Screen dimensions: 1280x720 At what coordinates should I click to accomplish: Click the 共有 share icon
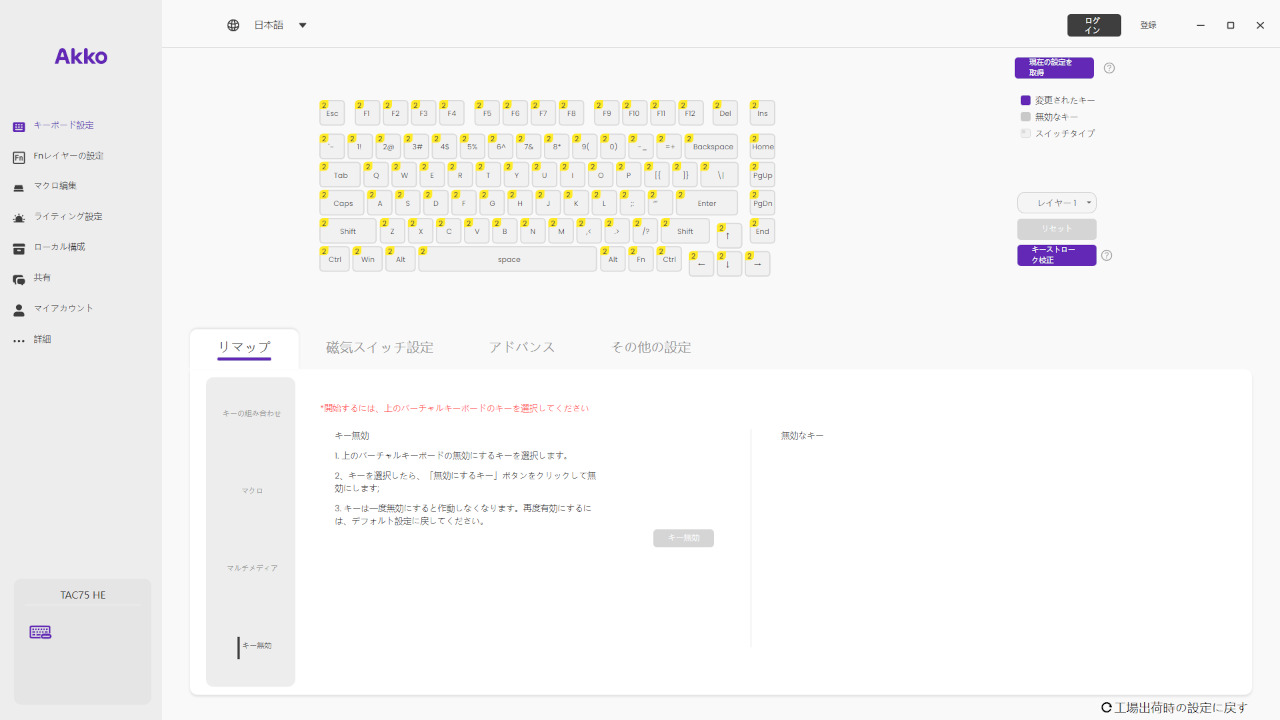[19, 279]
